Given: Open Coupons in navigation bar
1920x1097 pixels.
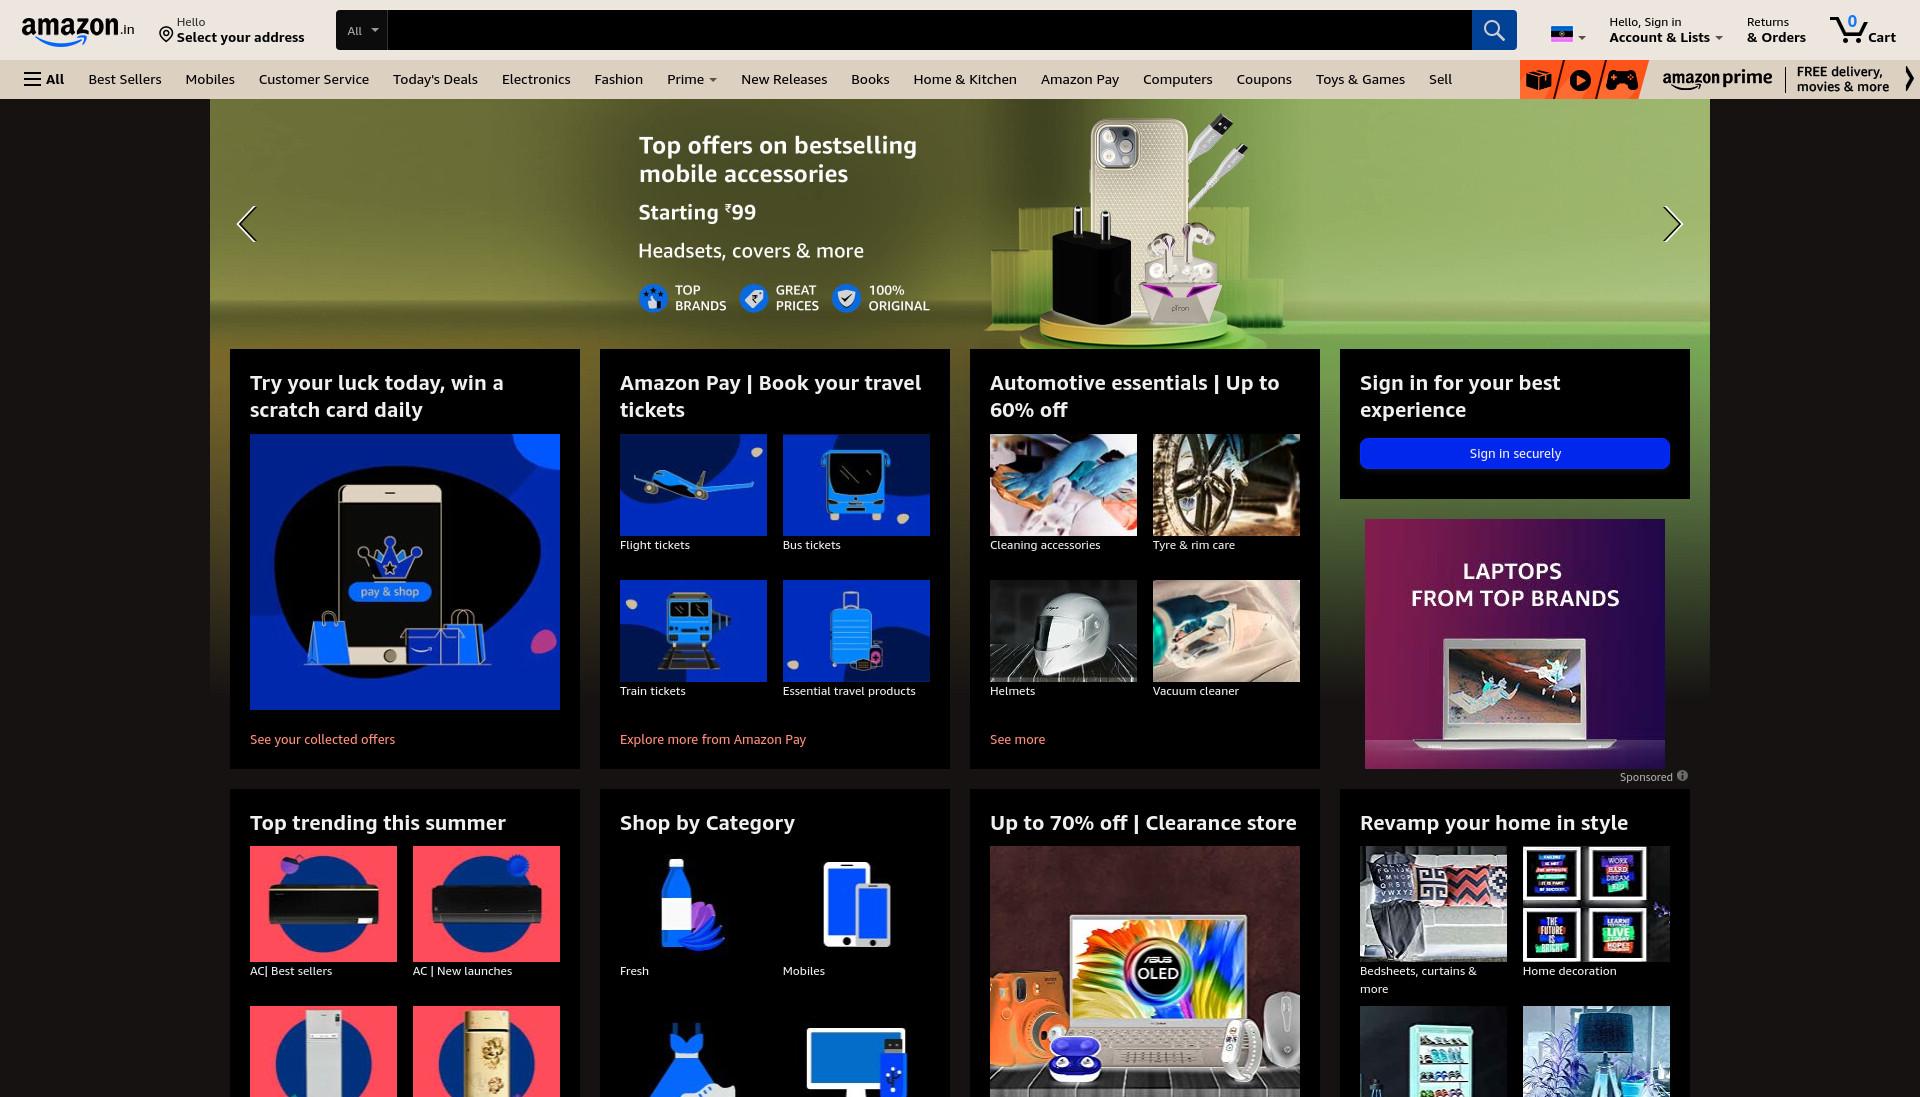Looking at the screenshot, I should [1264, 79].
